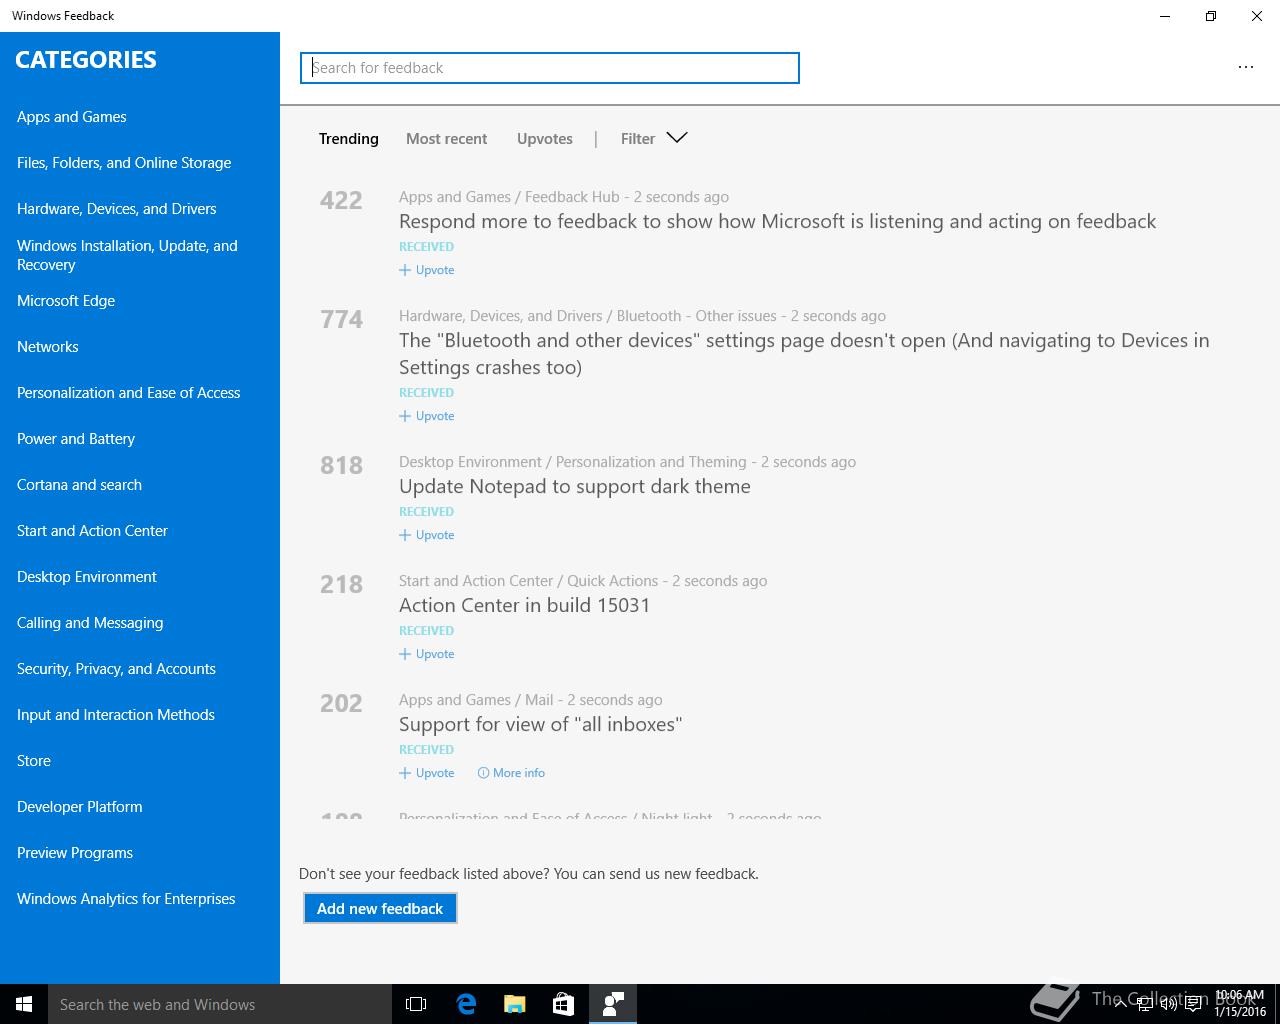Select the Calling and Messaging category
Image resolution: width=1280 pixels, height=1024 pixels.
[90, 623]
